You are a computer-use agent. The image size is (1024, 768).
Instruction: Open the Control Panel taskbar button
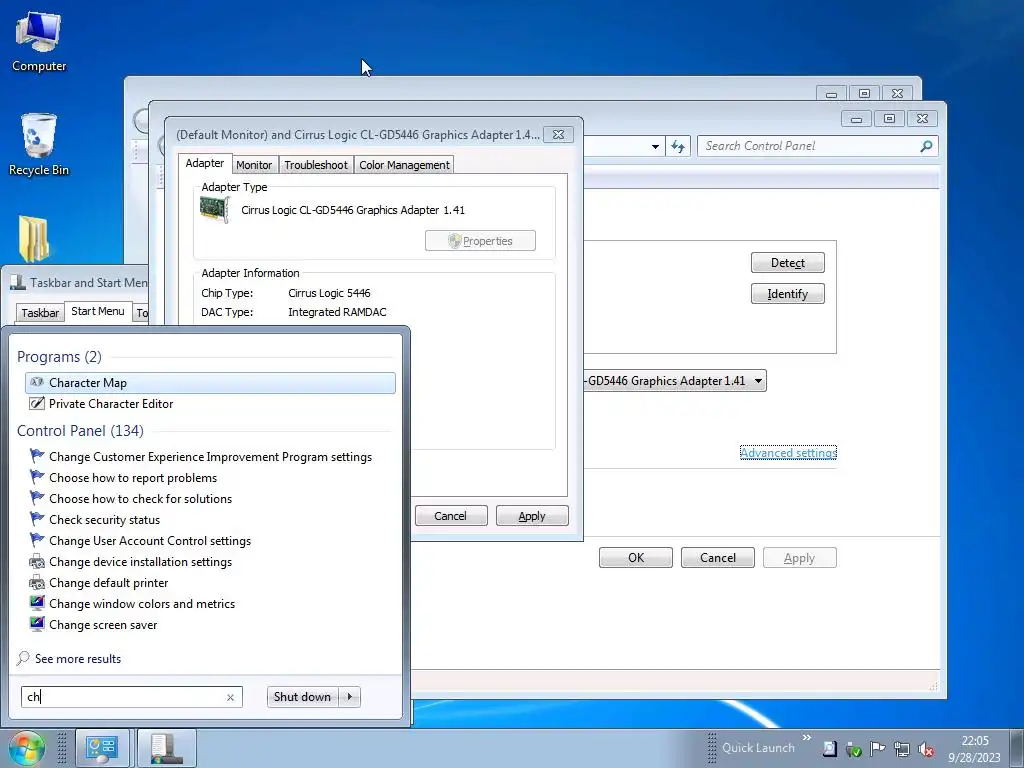coord(102,748)
